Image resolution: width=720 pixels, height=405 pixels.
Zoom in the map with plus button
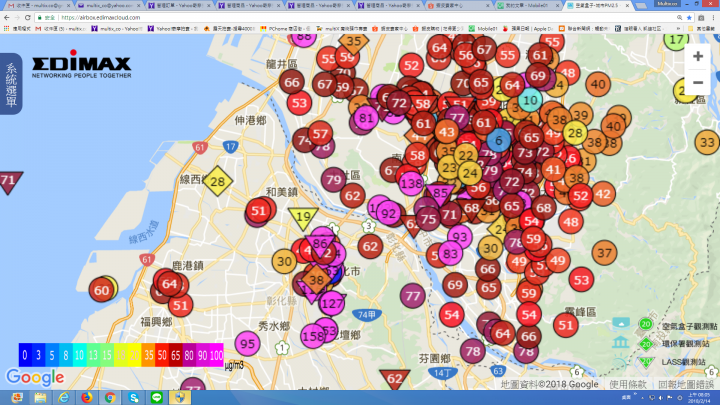tap(698, 56)
